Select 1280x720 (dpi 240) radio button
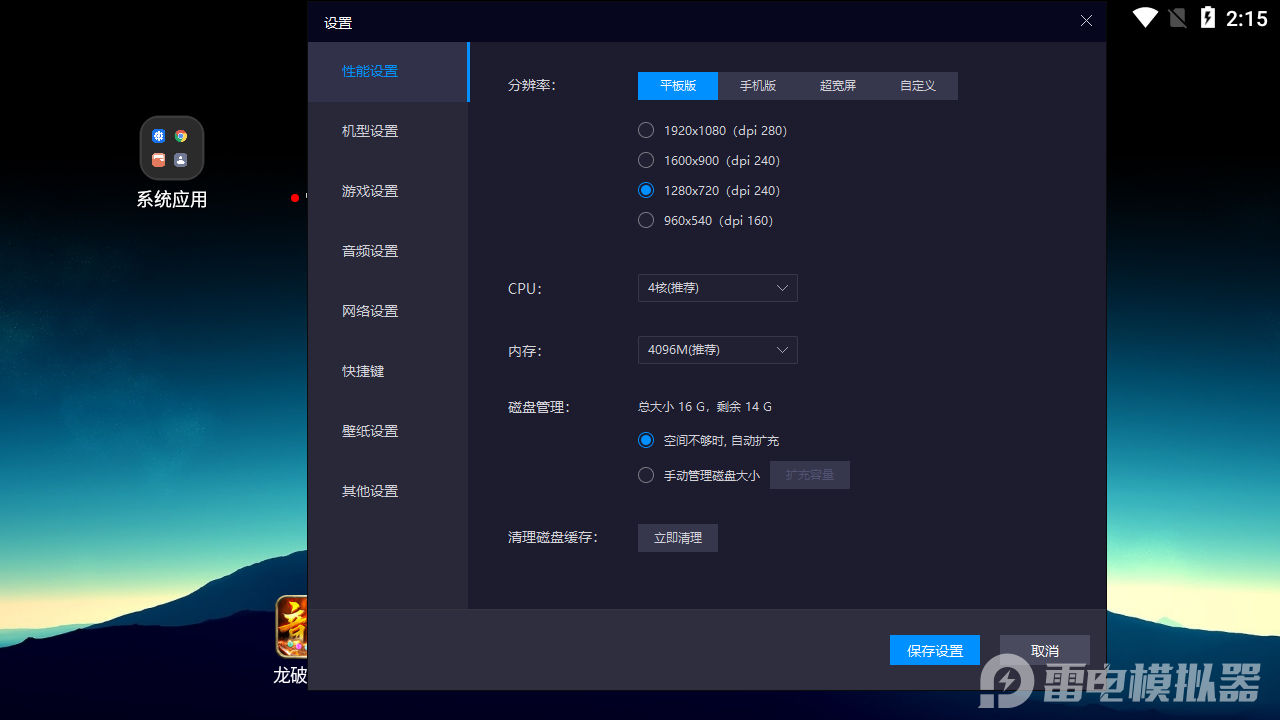The image size is (1280, 720). [646, 190]
